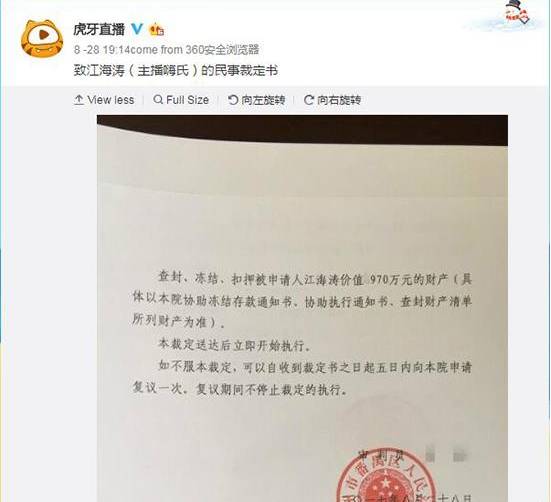Click the clockwise rotate arrow icon
Image resolution: width=551 pixels, height=502 pixels.
pyautogui.click(x=309, y=100)
